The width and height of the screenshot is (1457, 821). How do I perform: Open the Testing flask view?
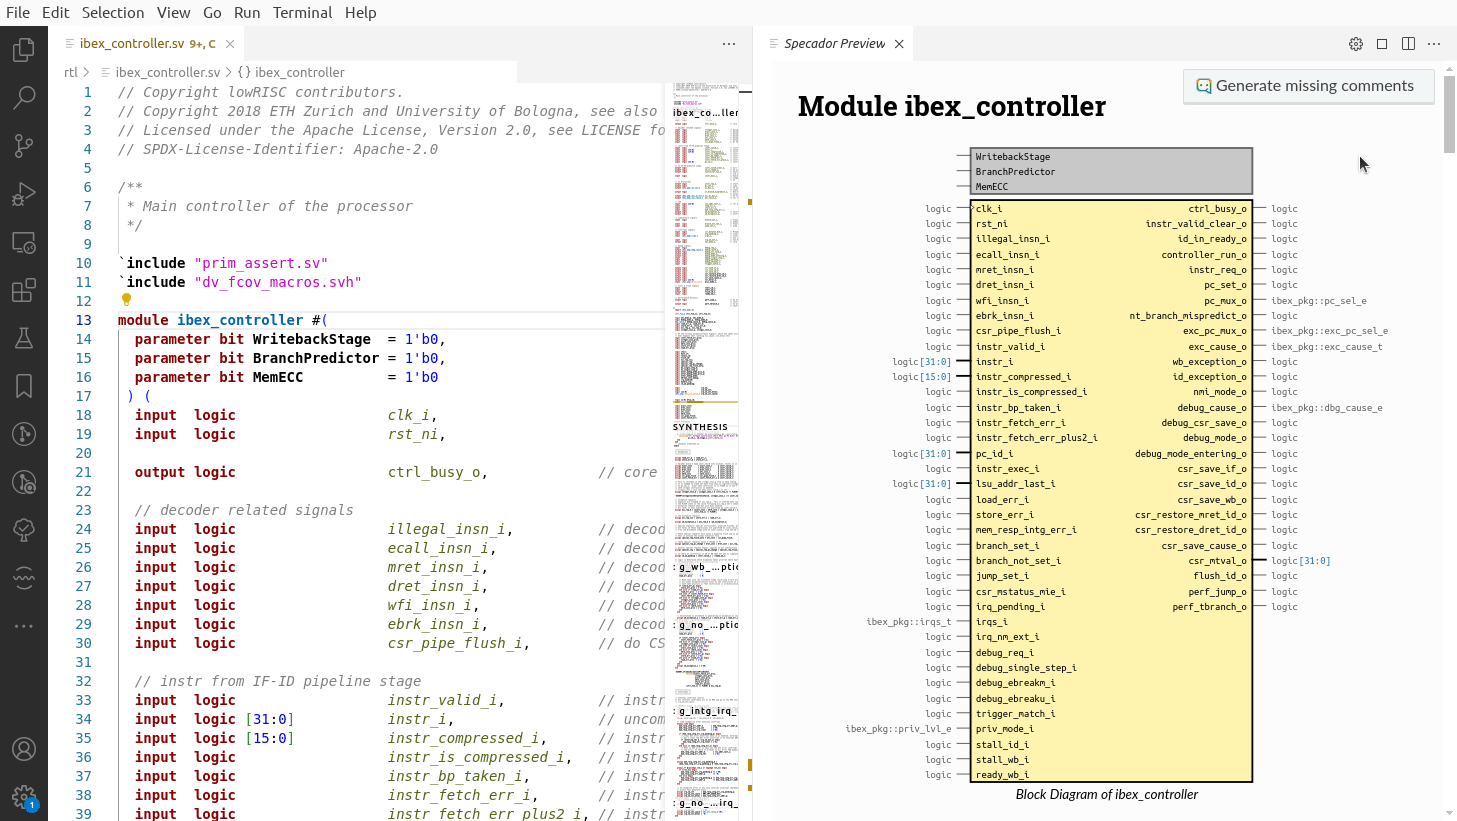24,338
